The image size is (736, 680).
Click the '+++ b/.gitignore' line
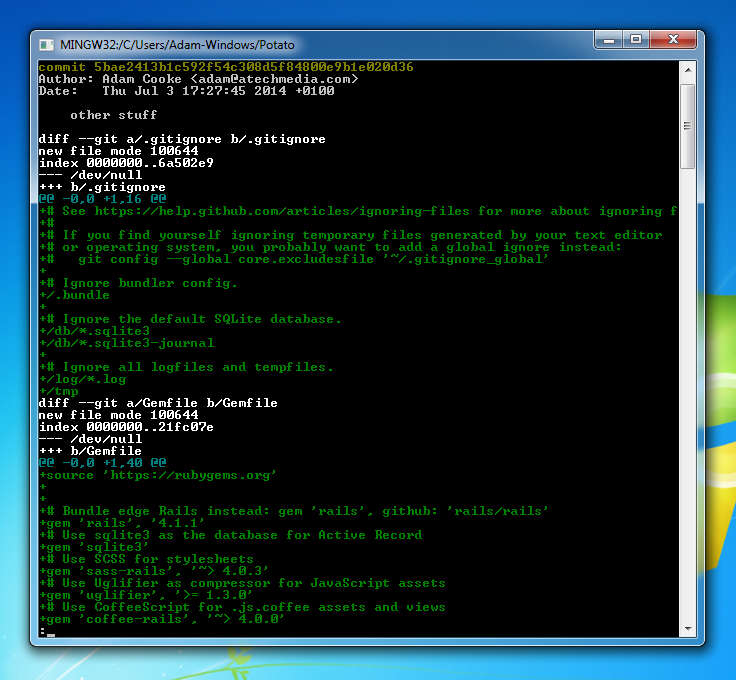(102, 187)
